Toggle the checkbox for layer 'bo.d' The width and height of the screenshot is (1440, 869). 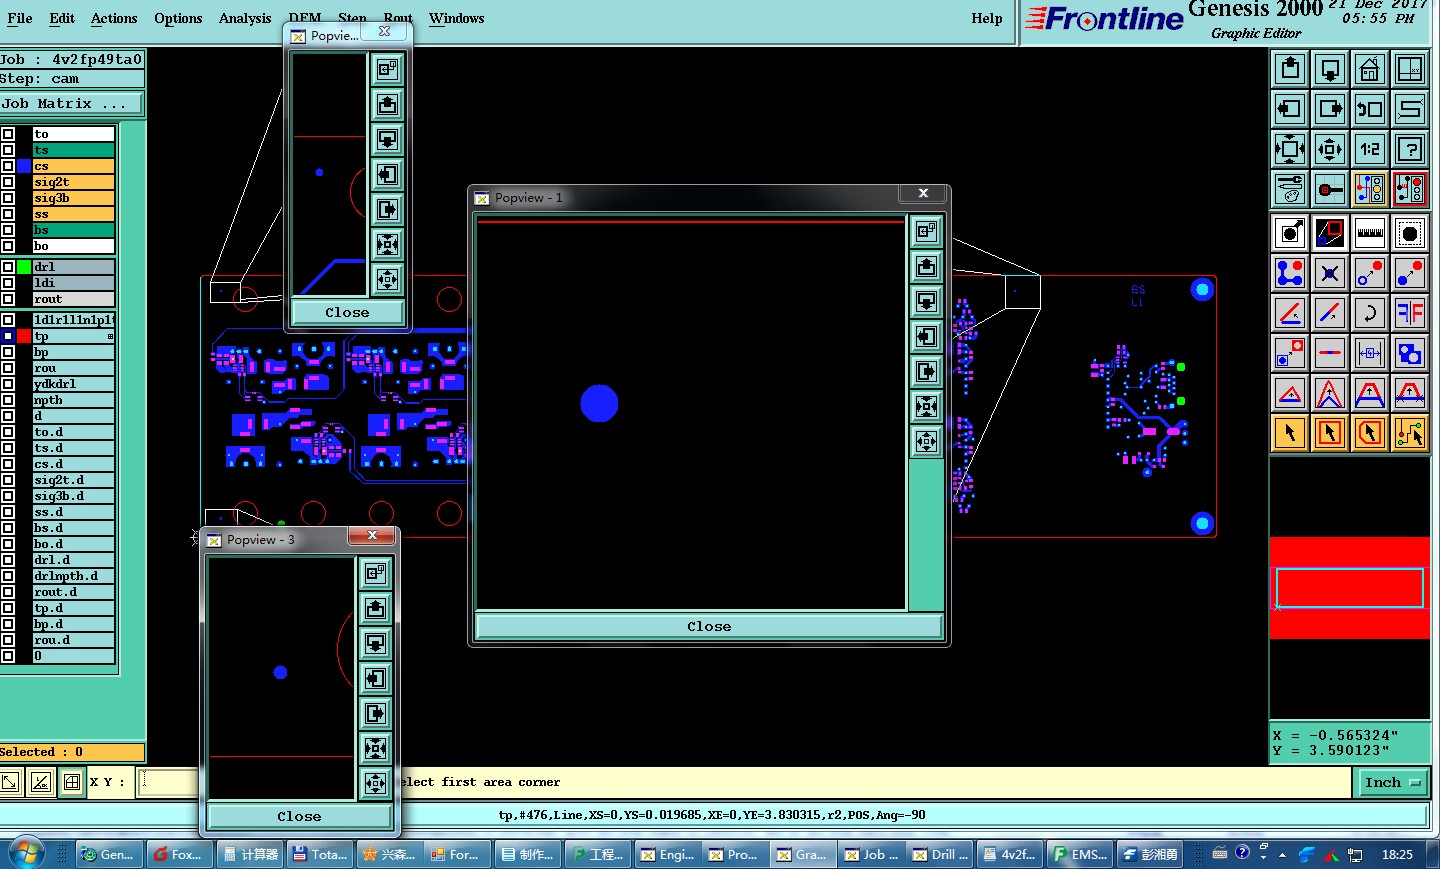click(x=8, y=544)
